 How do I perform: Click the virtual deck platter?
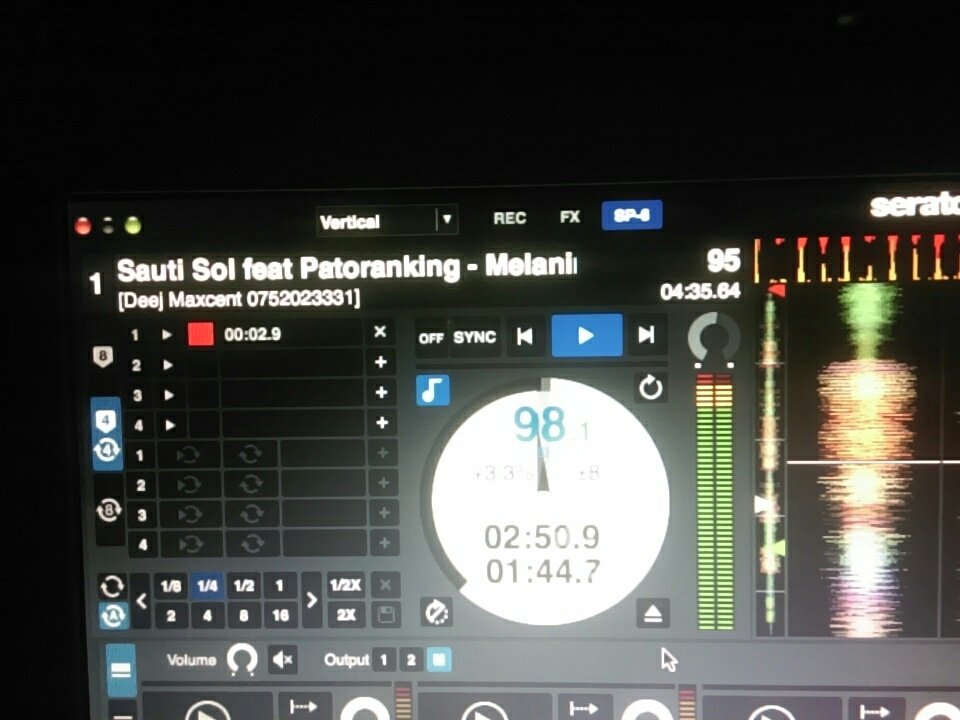pos(549,501)
